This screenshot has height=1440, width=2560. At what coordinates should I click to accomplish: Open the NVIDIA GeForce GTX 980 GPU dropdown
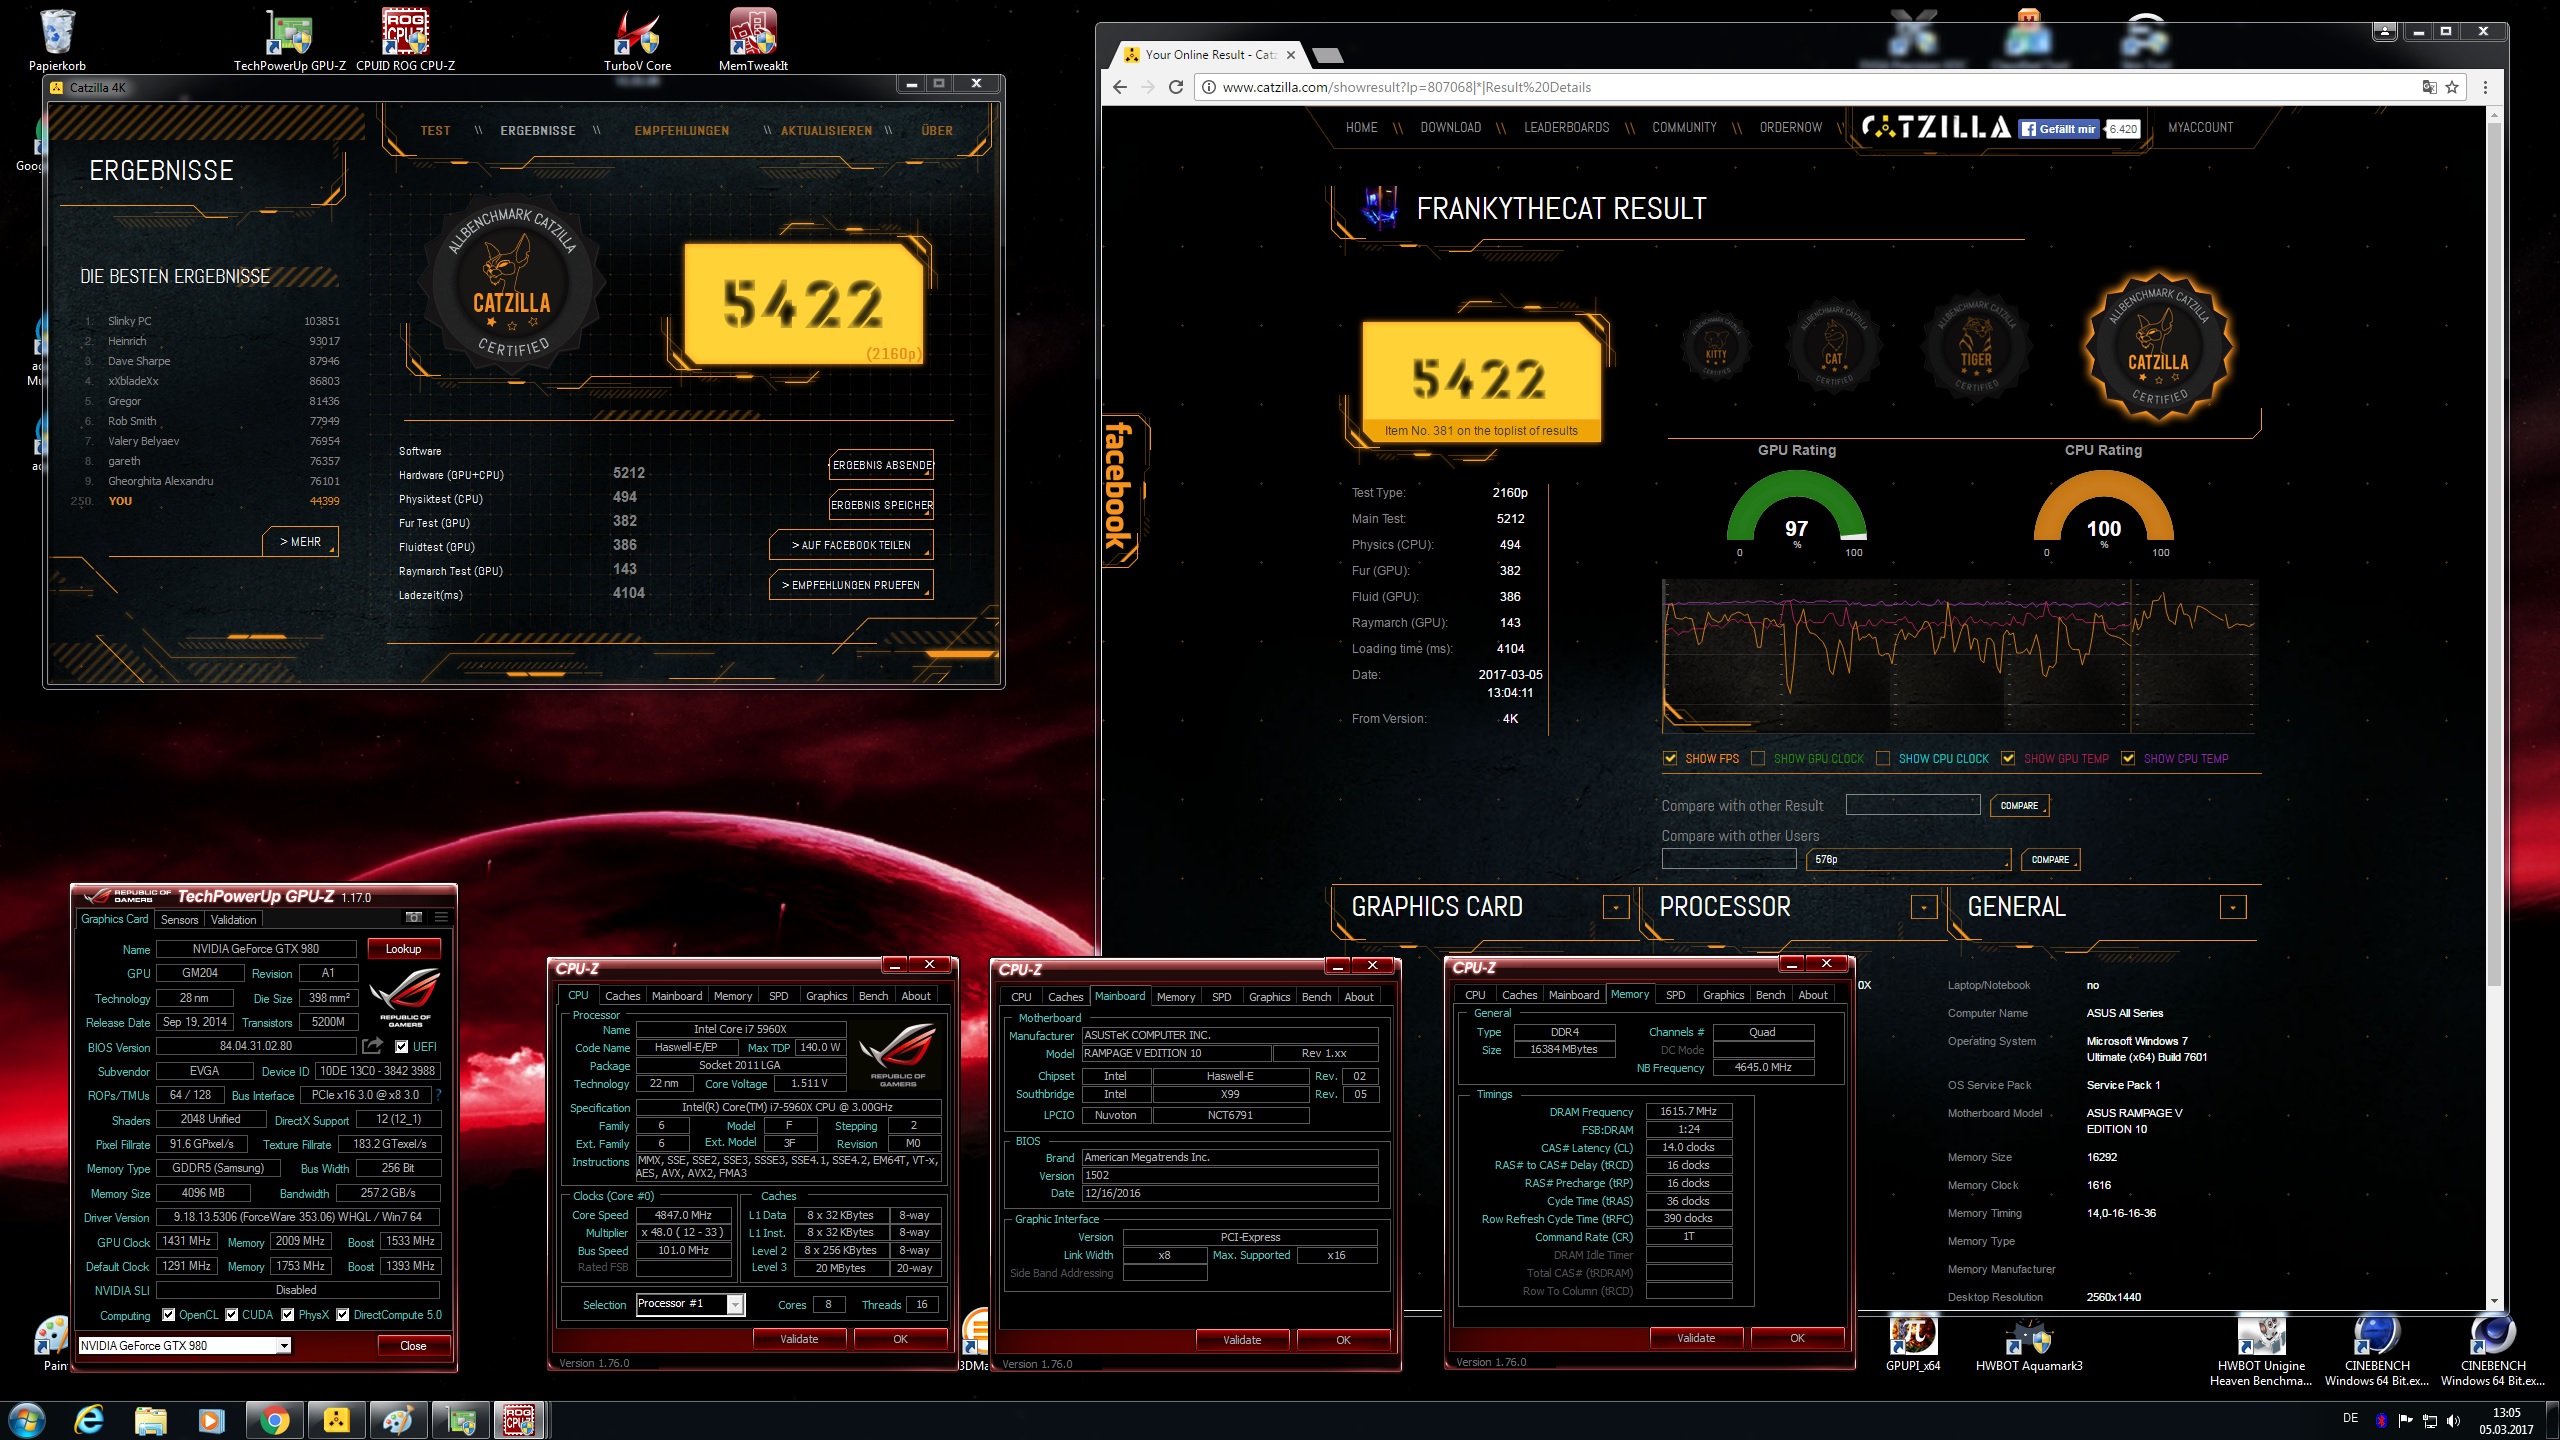coord(184,1346)
